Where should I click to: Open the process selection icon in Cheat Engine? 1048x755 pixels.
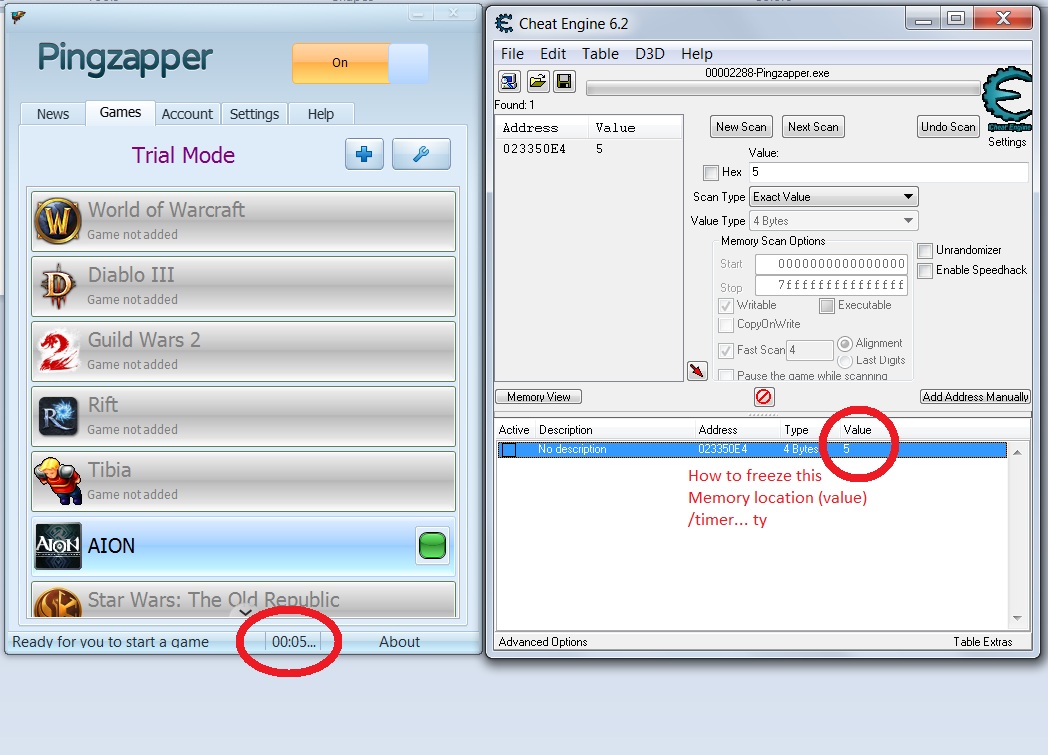(x=509, y=81)
